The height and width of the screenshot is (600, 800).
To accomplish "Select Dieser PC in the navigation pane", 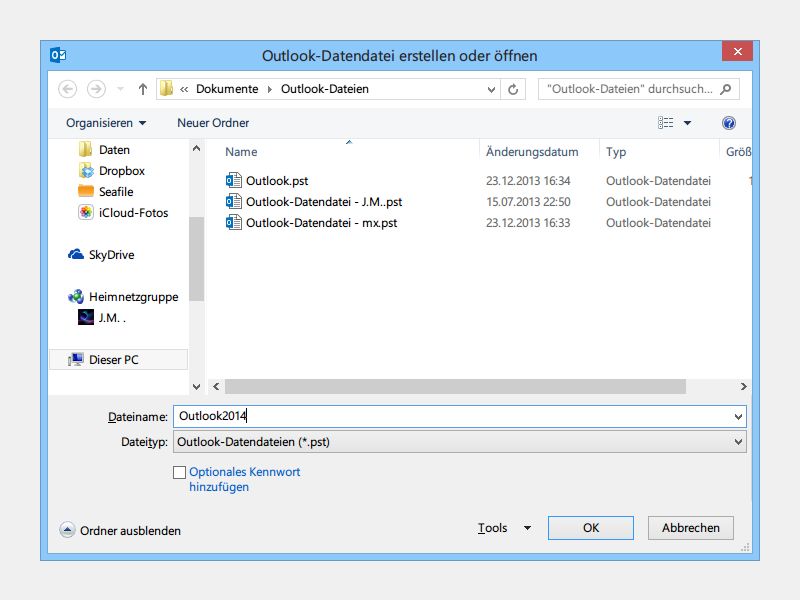I will 118,360.
